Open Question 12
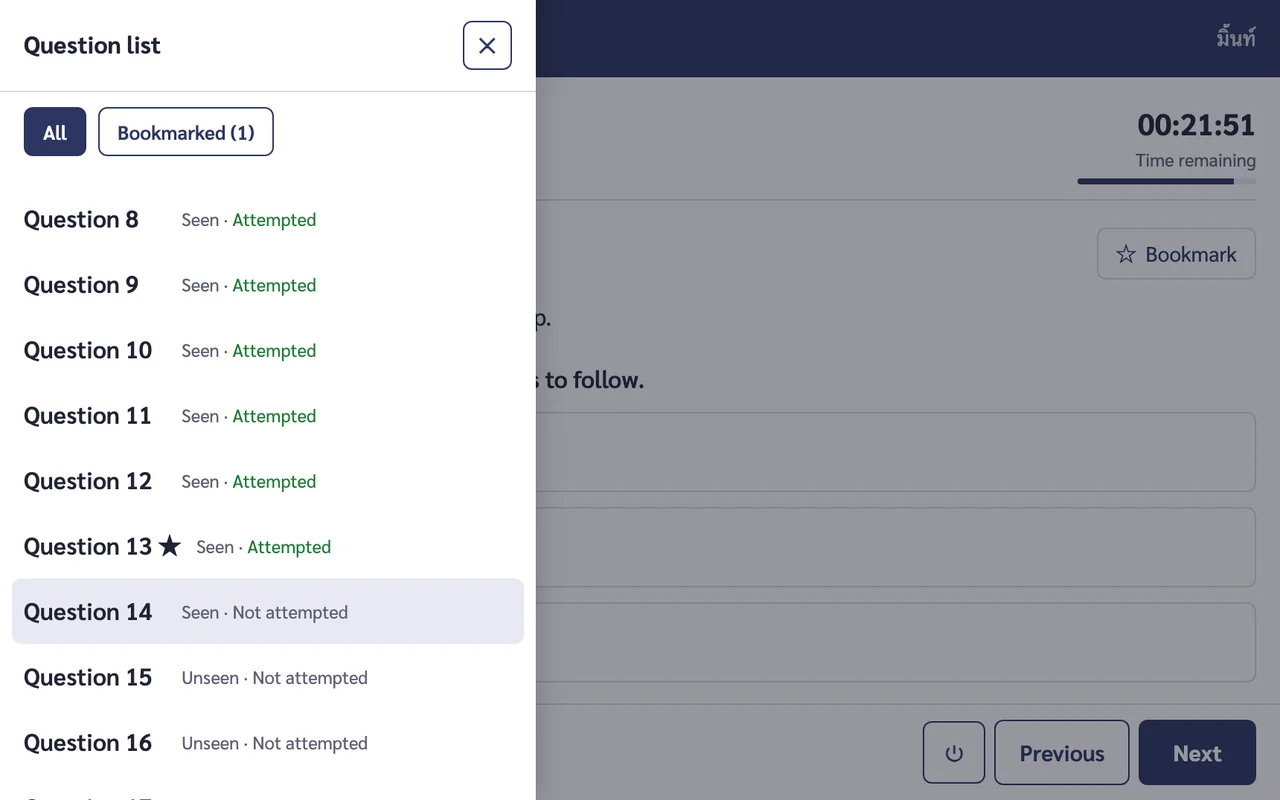The image size is (1280, 800). coord(268,481)
